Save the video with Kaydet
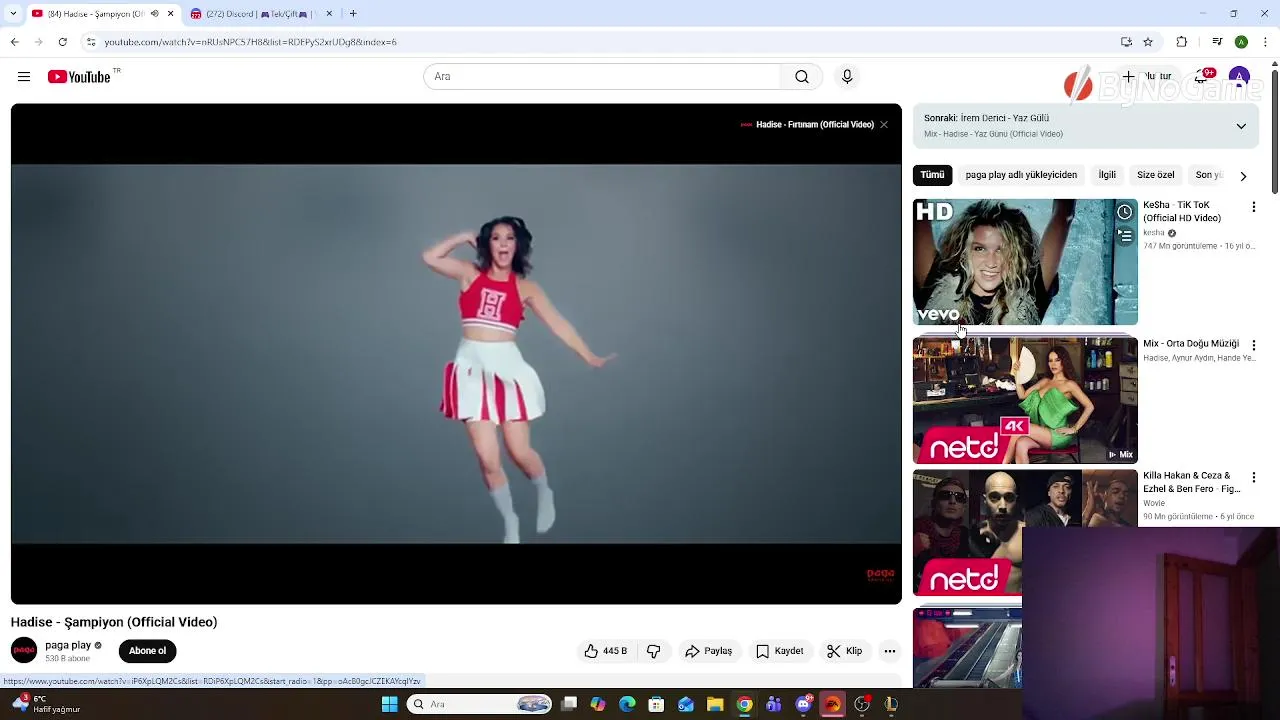1280x720 pixels. coord(780,651)
